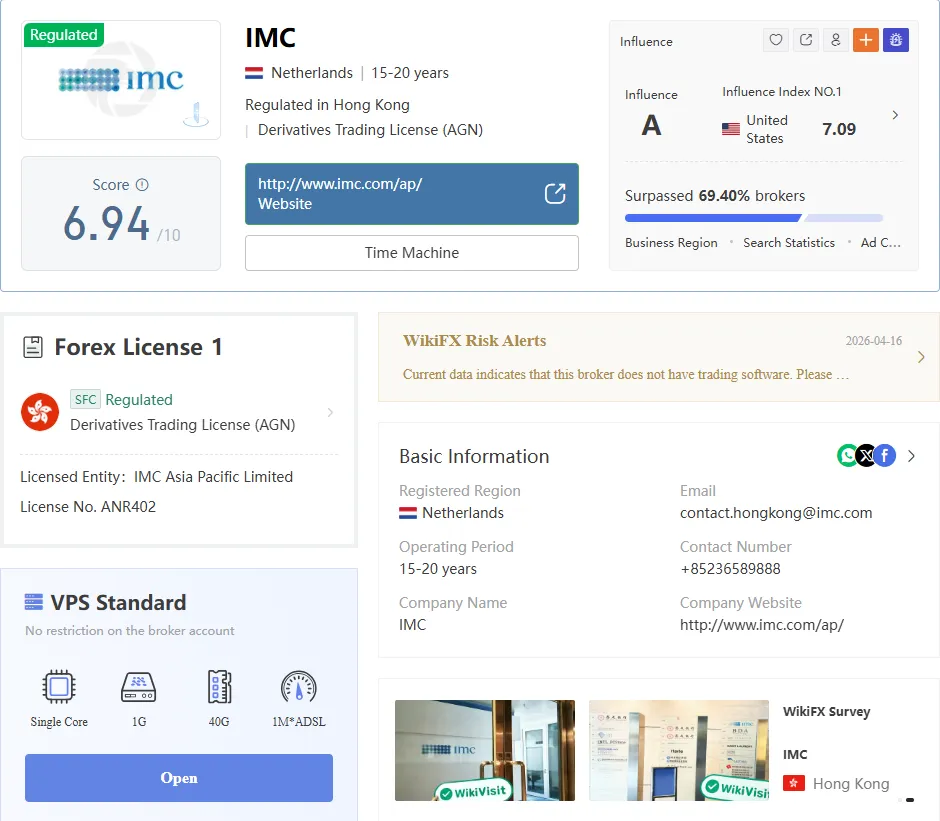Click the Influence grade A

click(x=651, y=125)
